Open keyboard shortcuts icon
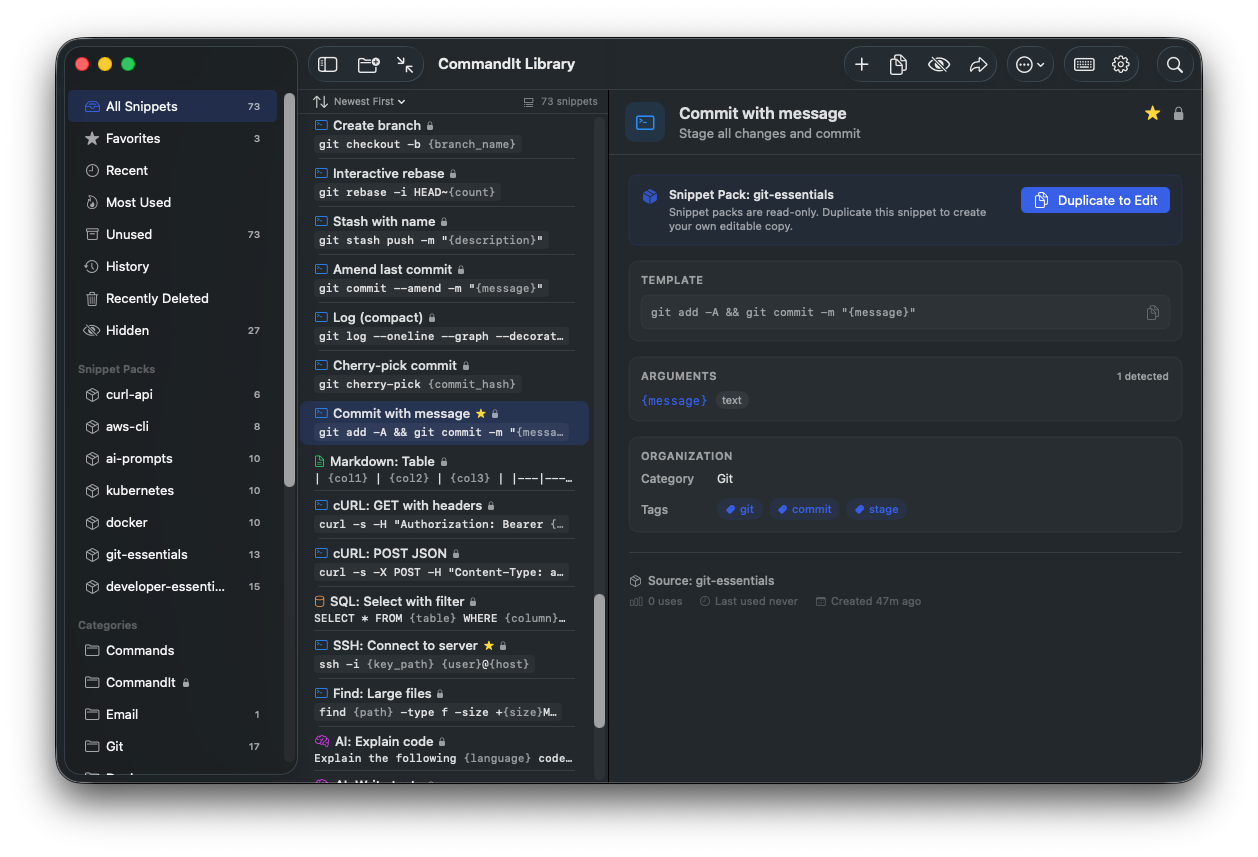 pyautogui.click(x=1084, y=64)
